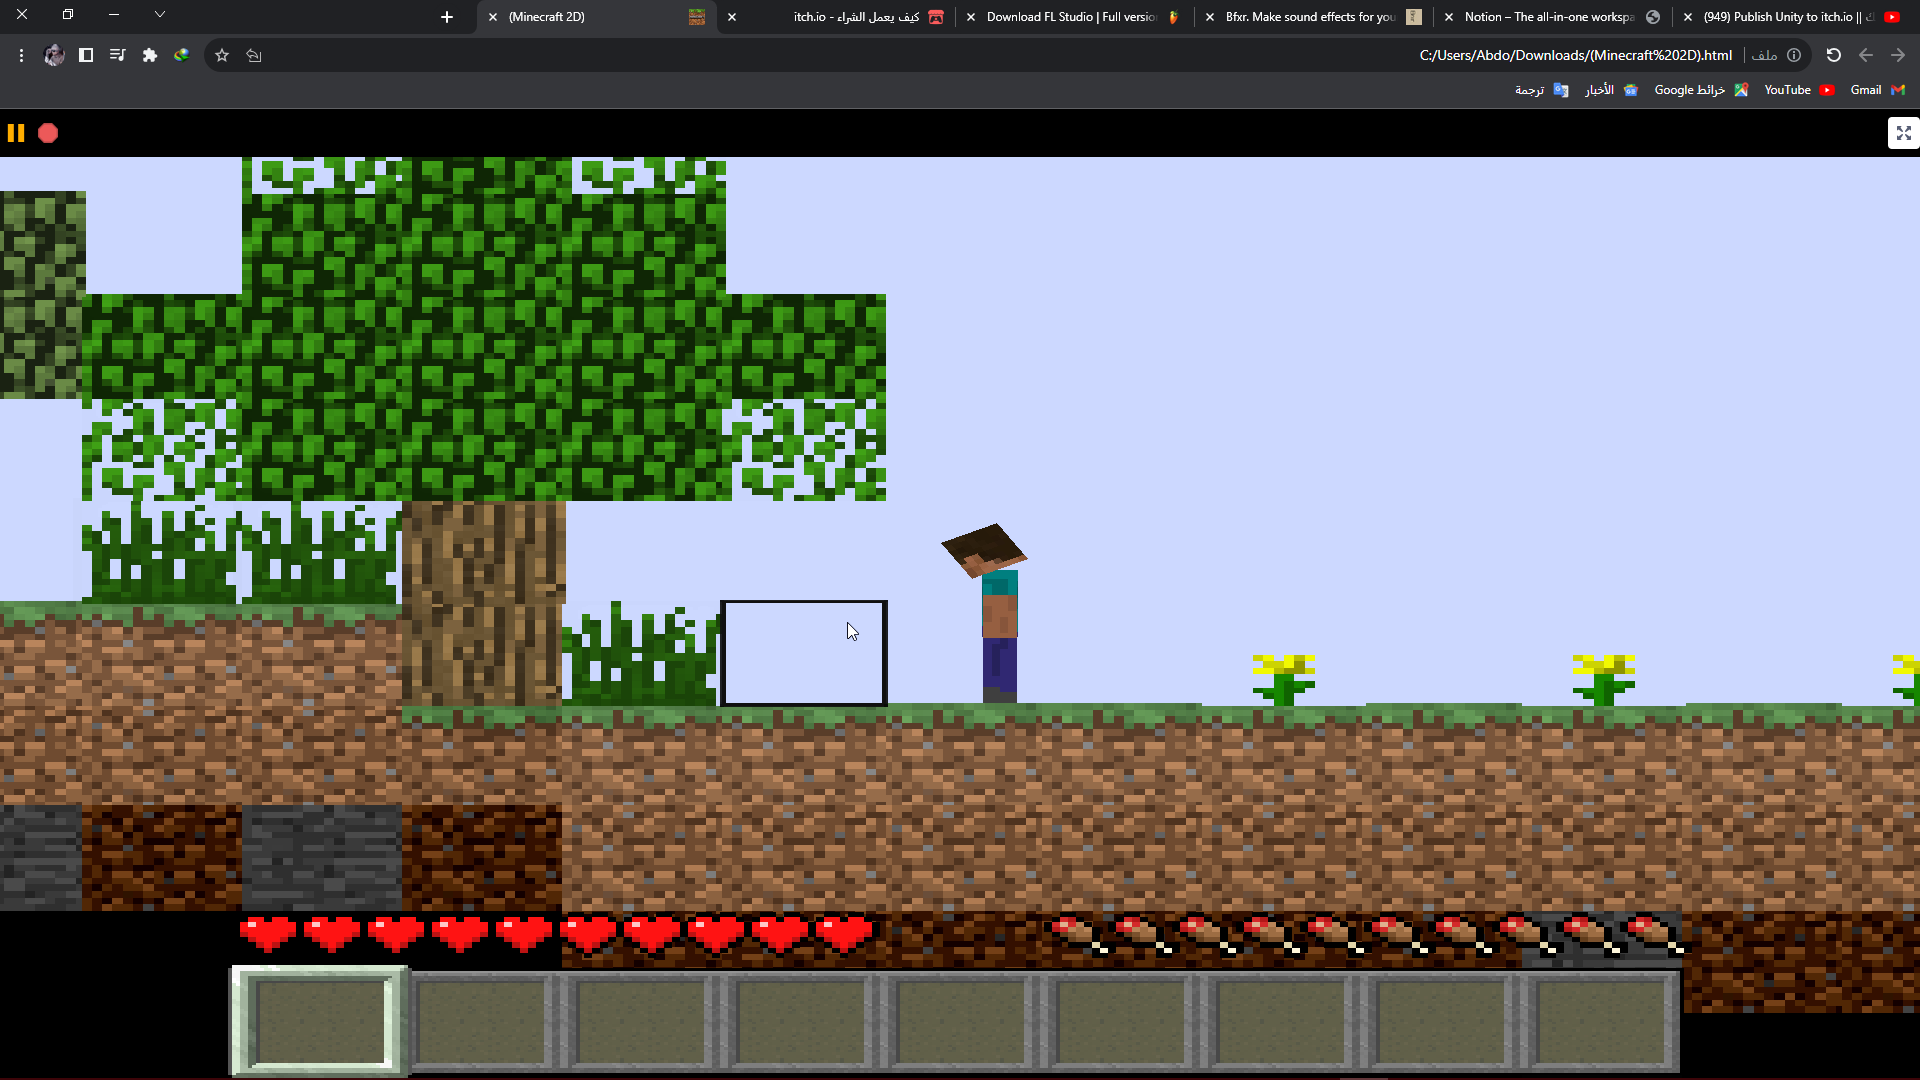Go back with the browser back arrow
The image size is (1920, 1080).
[1866, 55]
